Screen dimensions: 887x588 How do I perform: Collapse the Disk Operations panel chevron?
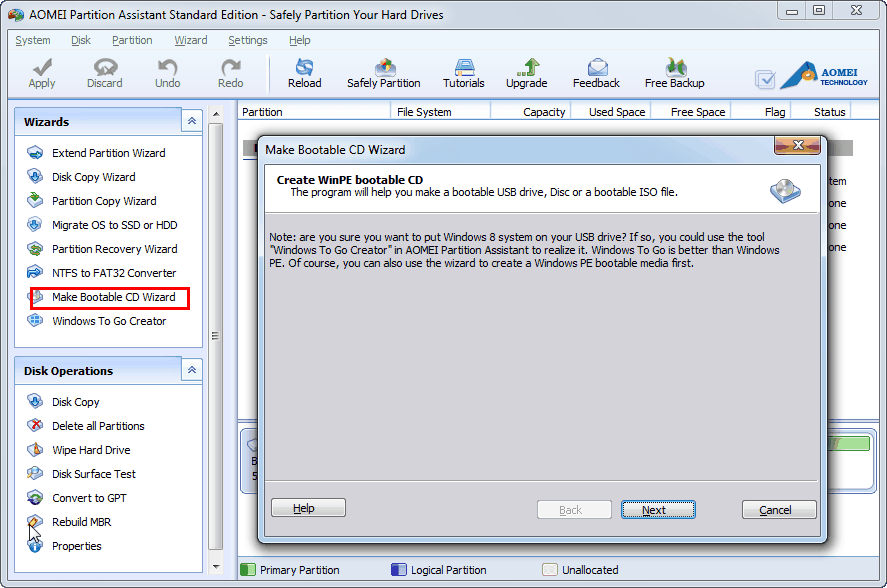[x=192, y=370]
